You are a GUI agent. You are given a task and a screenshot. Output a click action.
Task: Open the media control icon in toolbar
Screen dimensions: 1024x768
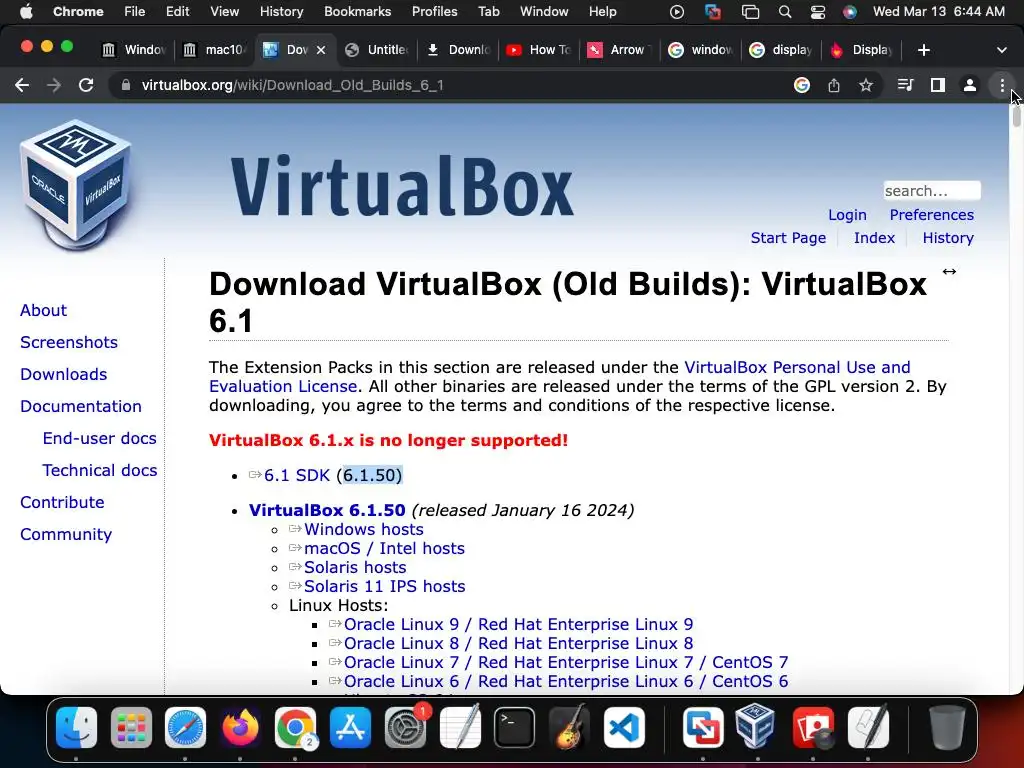[x=905, y=85]
